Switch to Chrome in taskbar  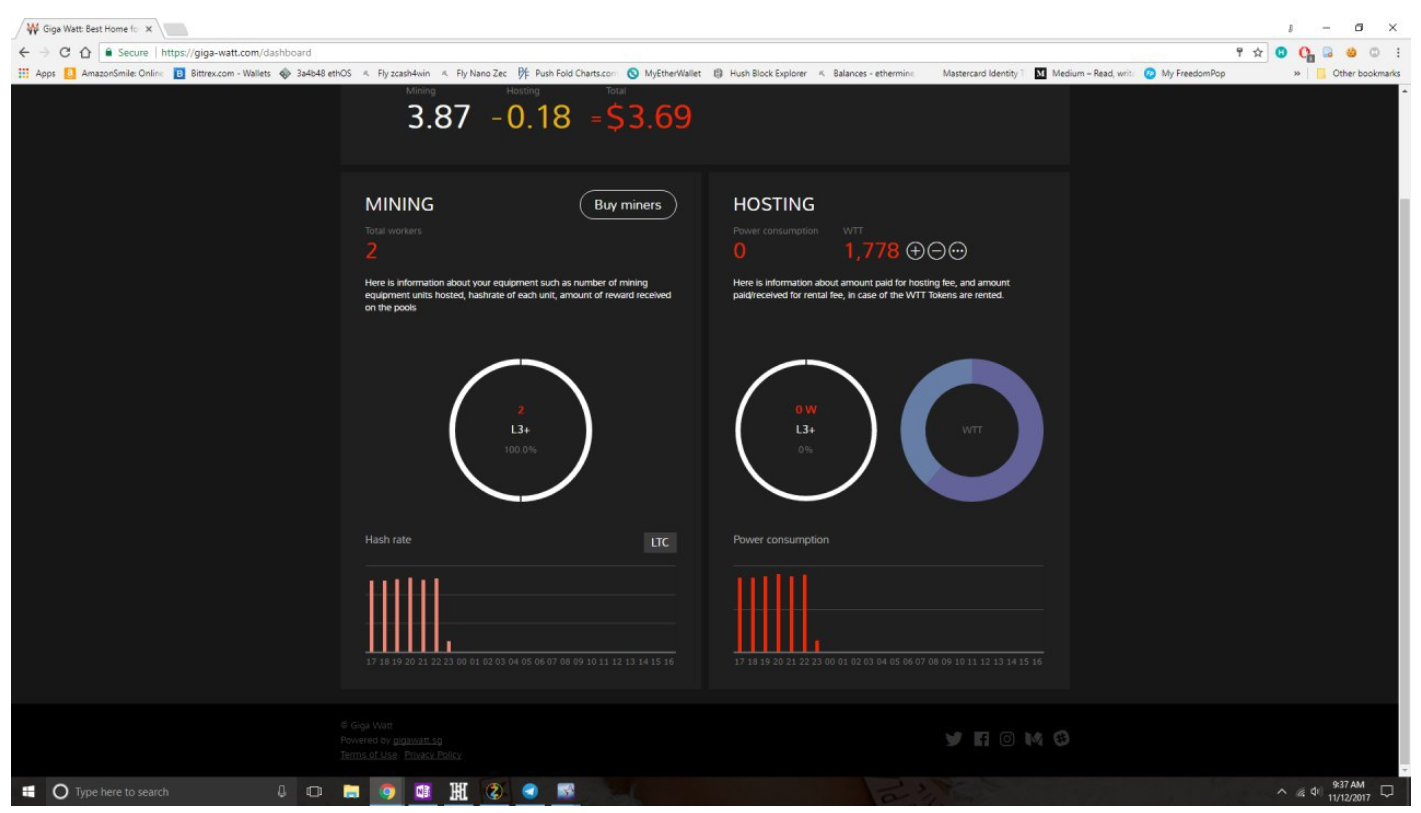click(387, 792)
